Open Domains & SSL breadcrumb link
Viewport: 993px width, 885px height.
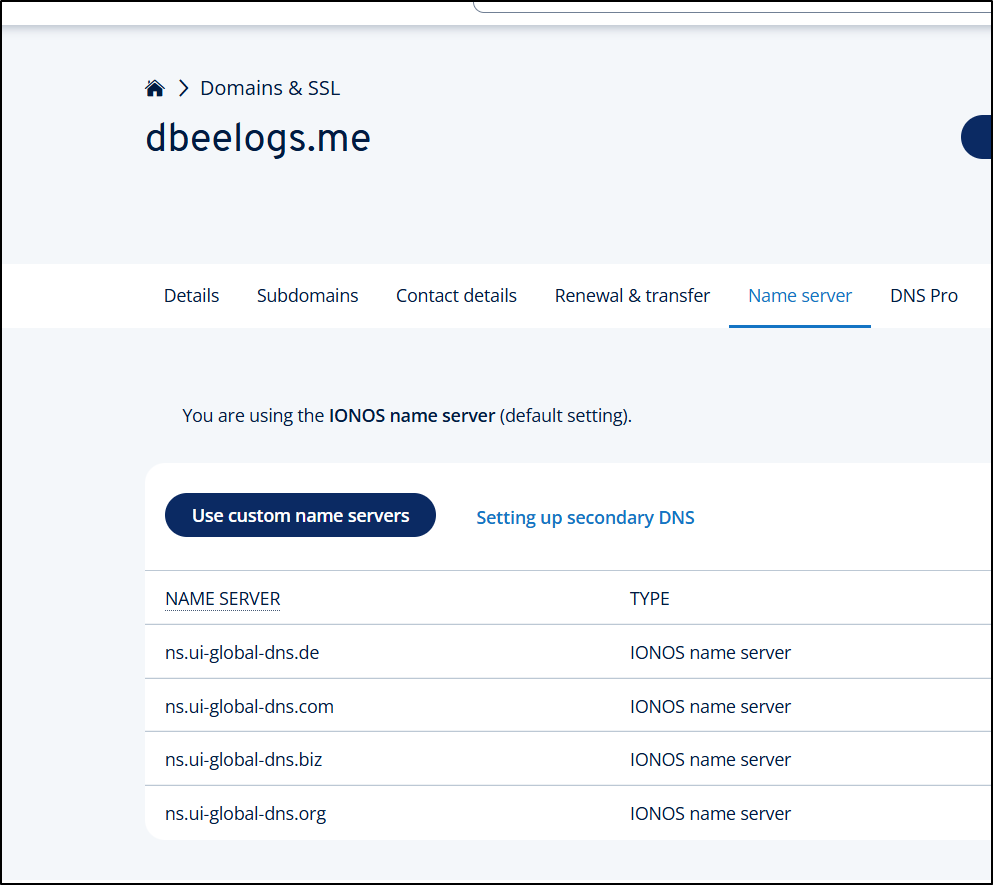tap(270, 89)
